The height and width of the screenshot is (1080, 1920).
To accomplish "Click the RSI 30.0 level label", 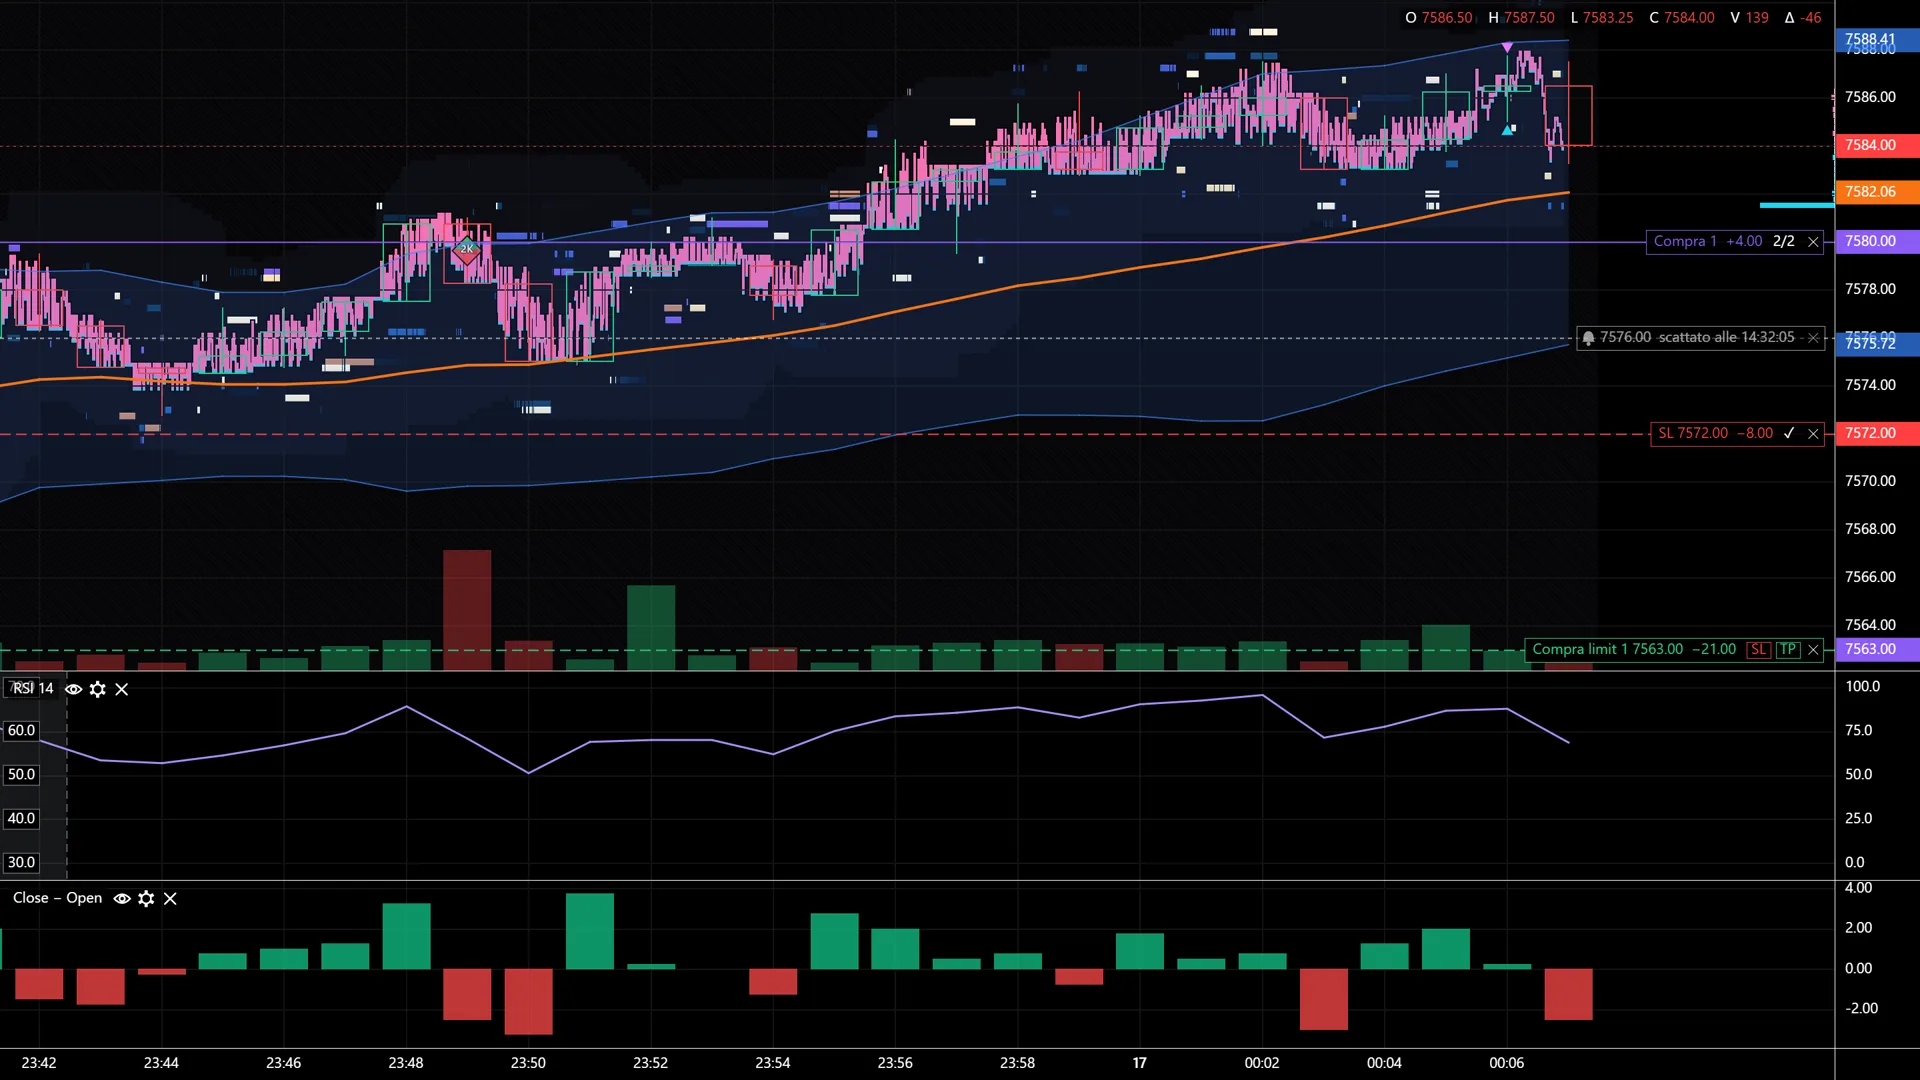I will (21, 863).
